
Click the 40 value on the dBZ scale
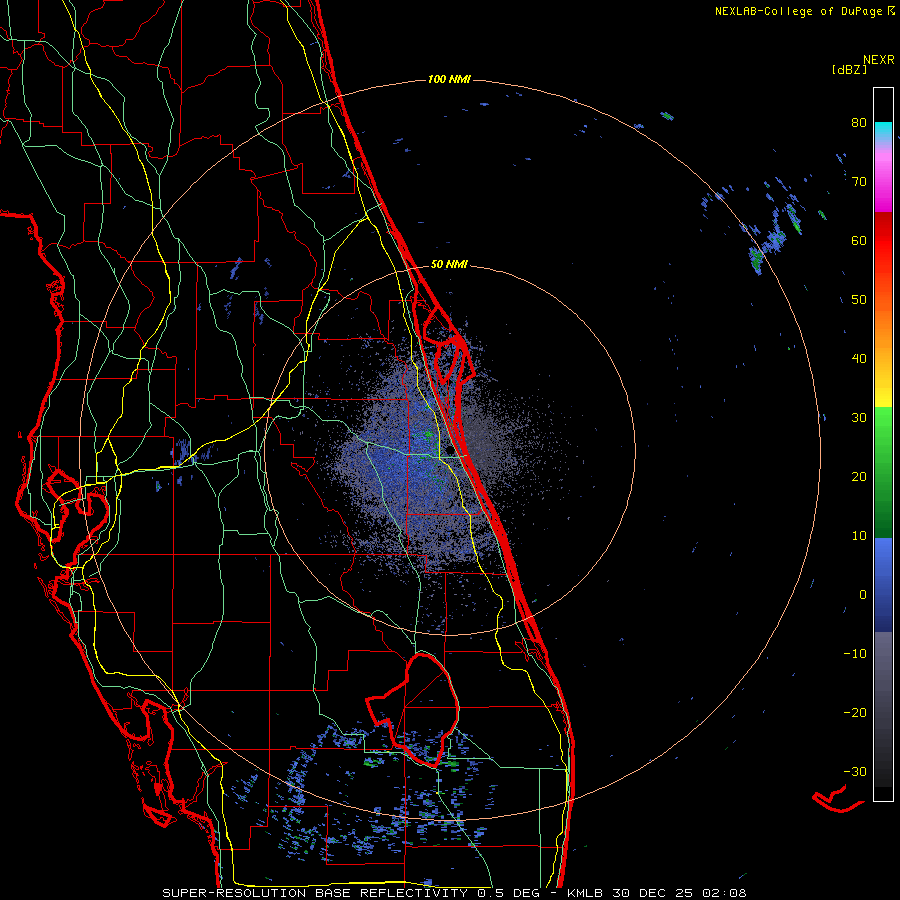[859, 359]
